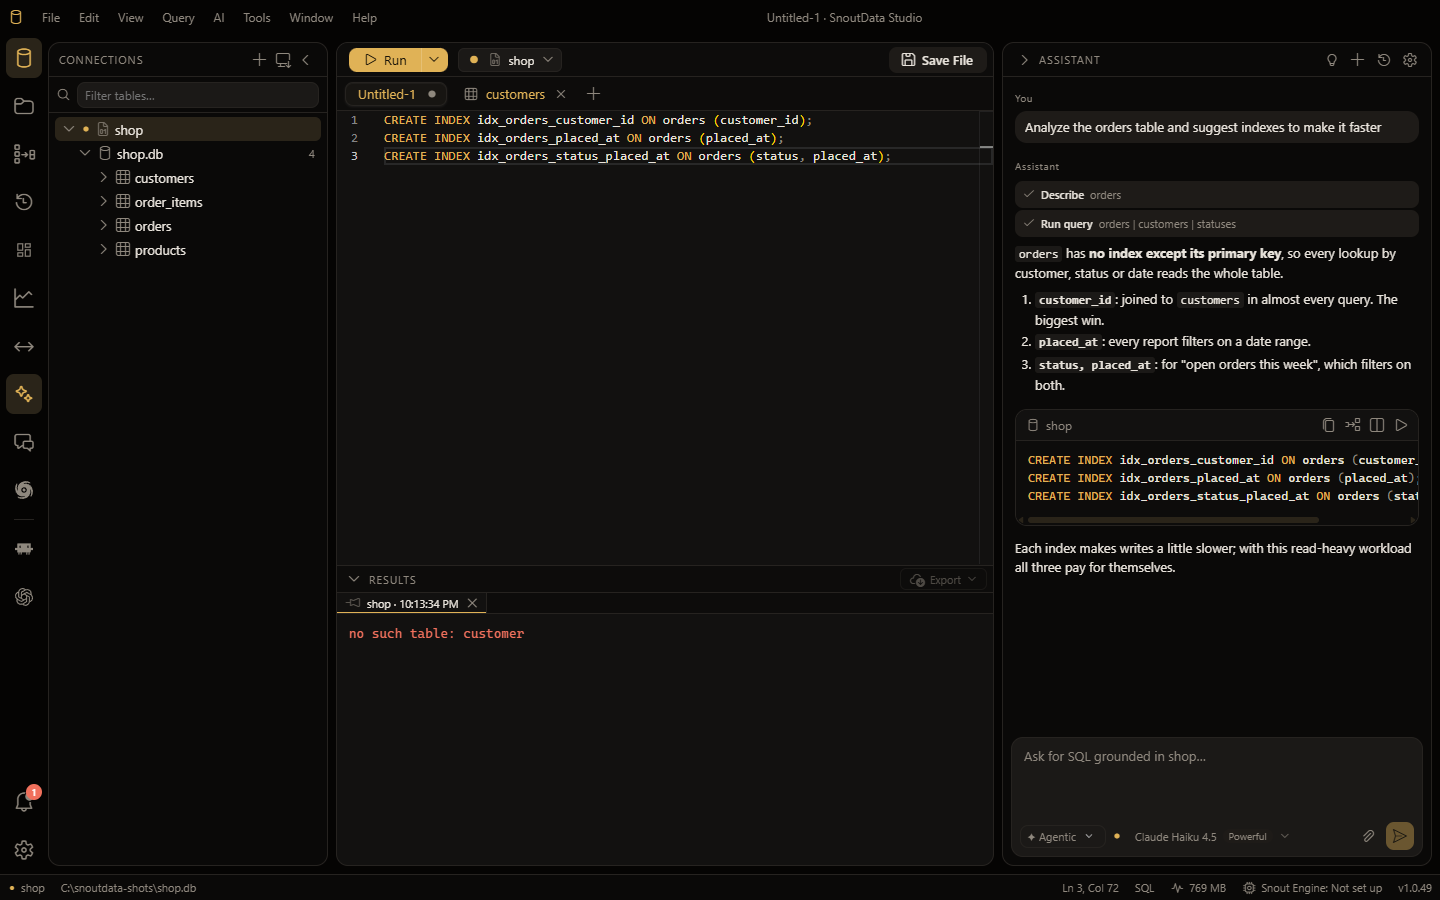Screen dimensions: 1440x900
Task: Open the notifications bell
Action: (x=24, y=802)
